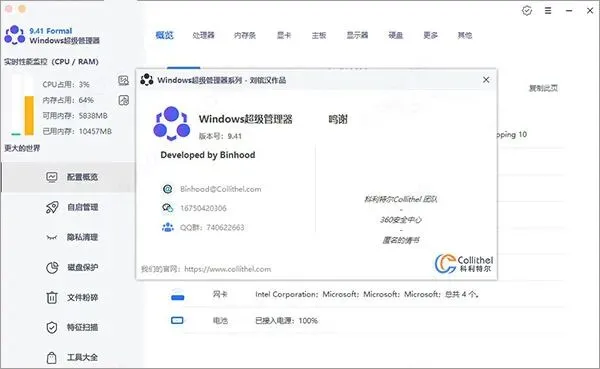The width and height of the screenshot is (600, 369).
Task: Open the 配置概览 sidebar icon
Action: click(x=52, y=177)
